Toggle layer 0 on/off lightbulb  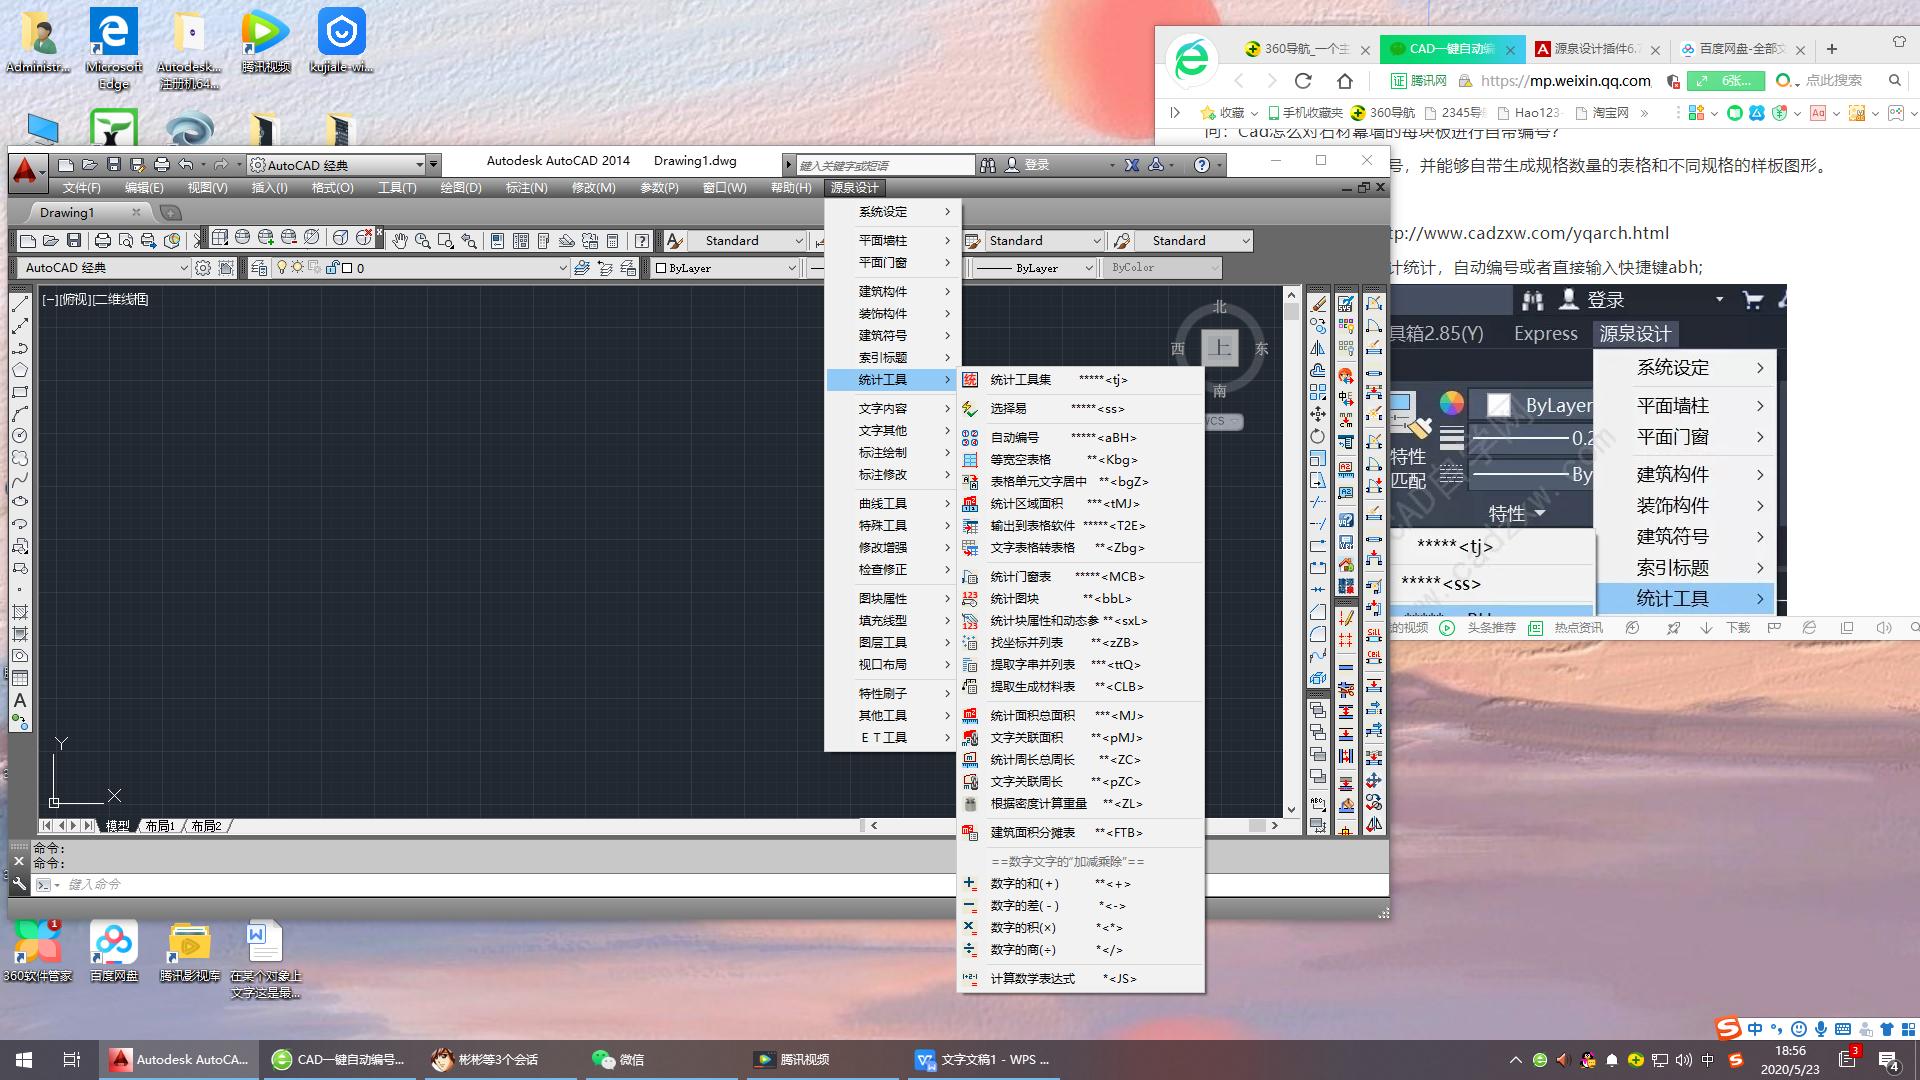282,268
